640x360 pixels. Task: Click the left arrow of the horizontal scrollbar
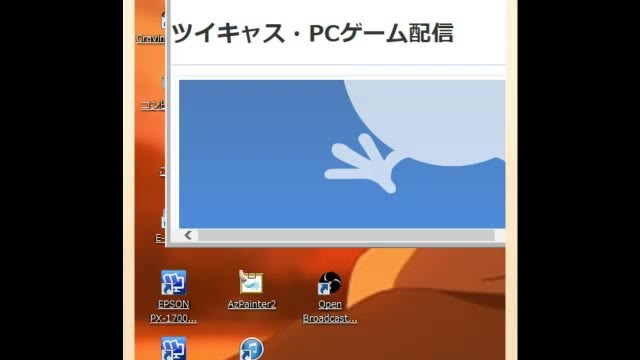coord(188,235)
